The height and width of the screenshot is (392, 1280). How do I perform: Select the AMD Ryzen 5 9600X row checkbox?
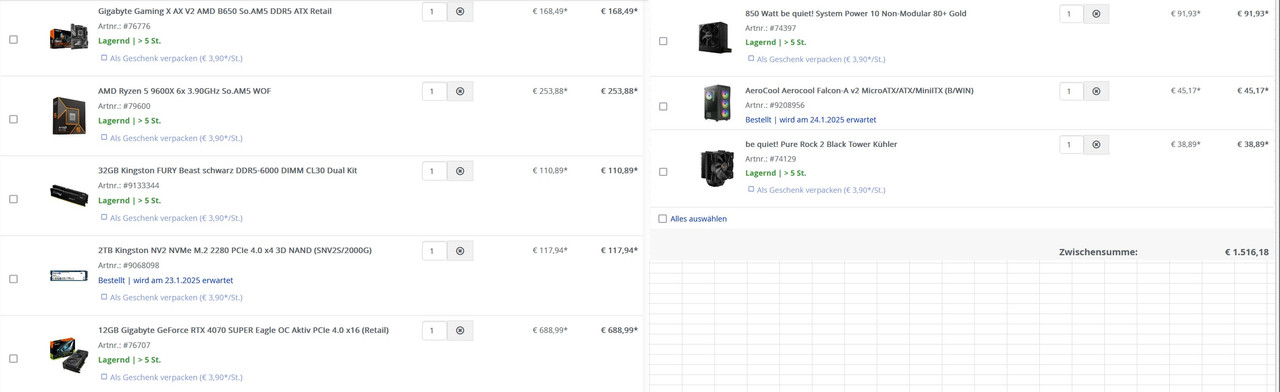13,119
